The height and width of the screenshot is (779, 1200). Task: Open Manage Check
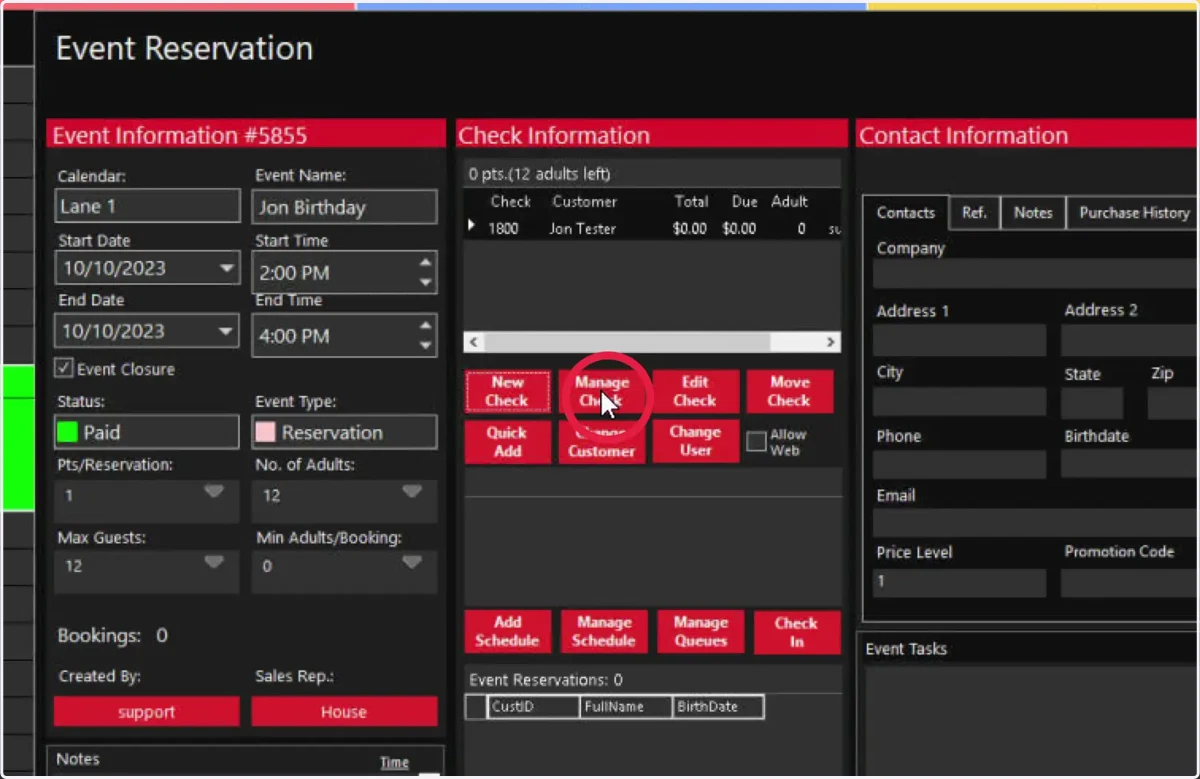point(602,391)
